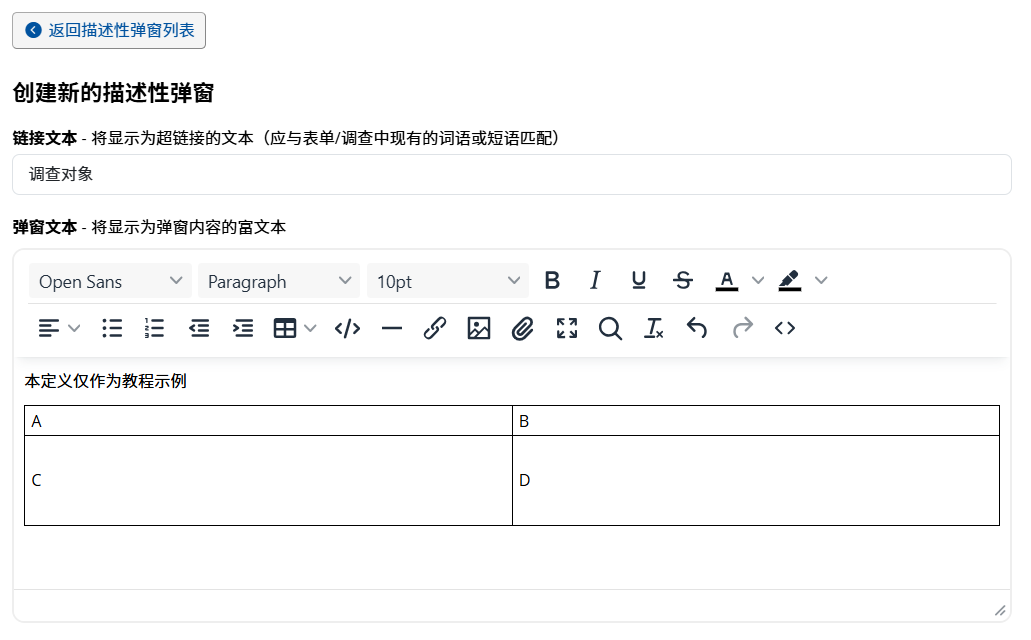Image resolution: width=1031 pixels, height=640 pixels.
Task: Click table cell containing C
Action: point(268,480)
